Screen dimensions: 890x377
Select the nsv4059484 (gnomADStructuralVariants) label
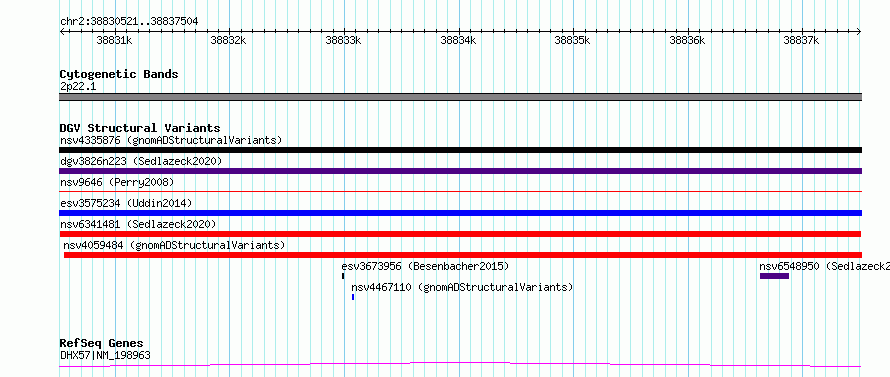pyautogui.click(x=174, y=245)
